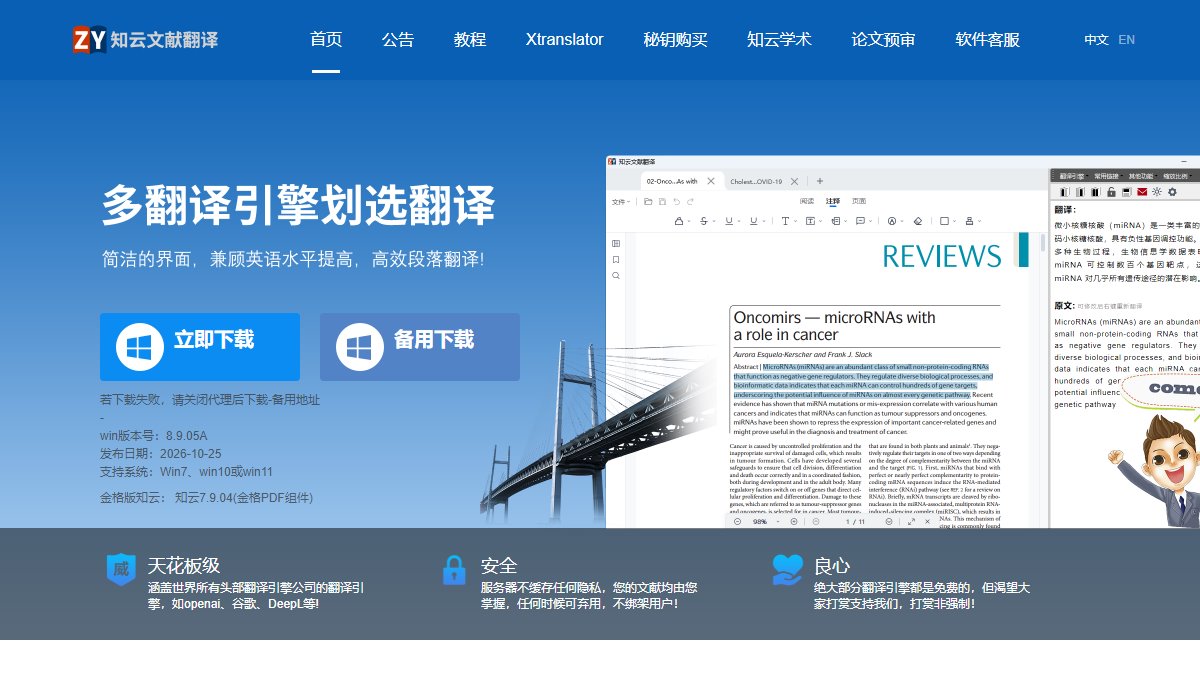1200x675 pixels.
Task: Switch to 阅读 mode tab
Action: pos(807,201)
